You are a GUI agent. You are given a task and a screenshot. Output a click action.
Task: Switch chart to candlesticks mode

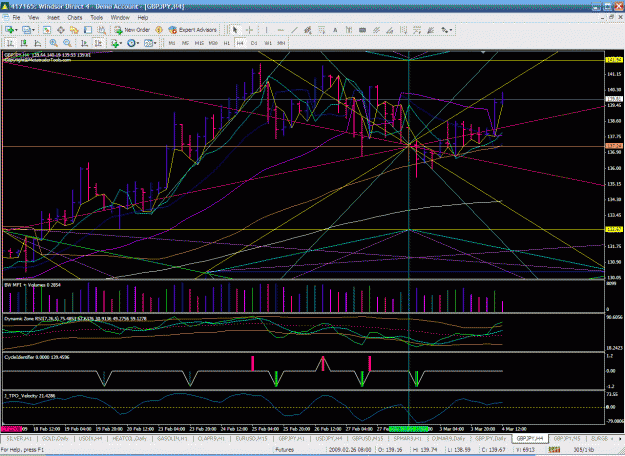[24, 43]
